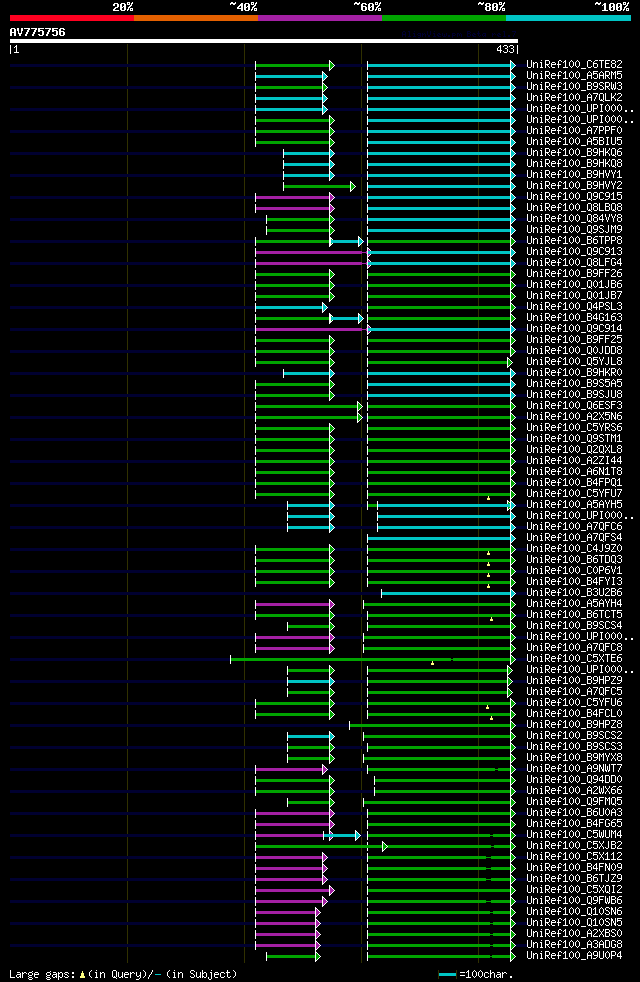
Task: Select the UniRef100_C5WUM4 label
Action: [x=574, y=835]
